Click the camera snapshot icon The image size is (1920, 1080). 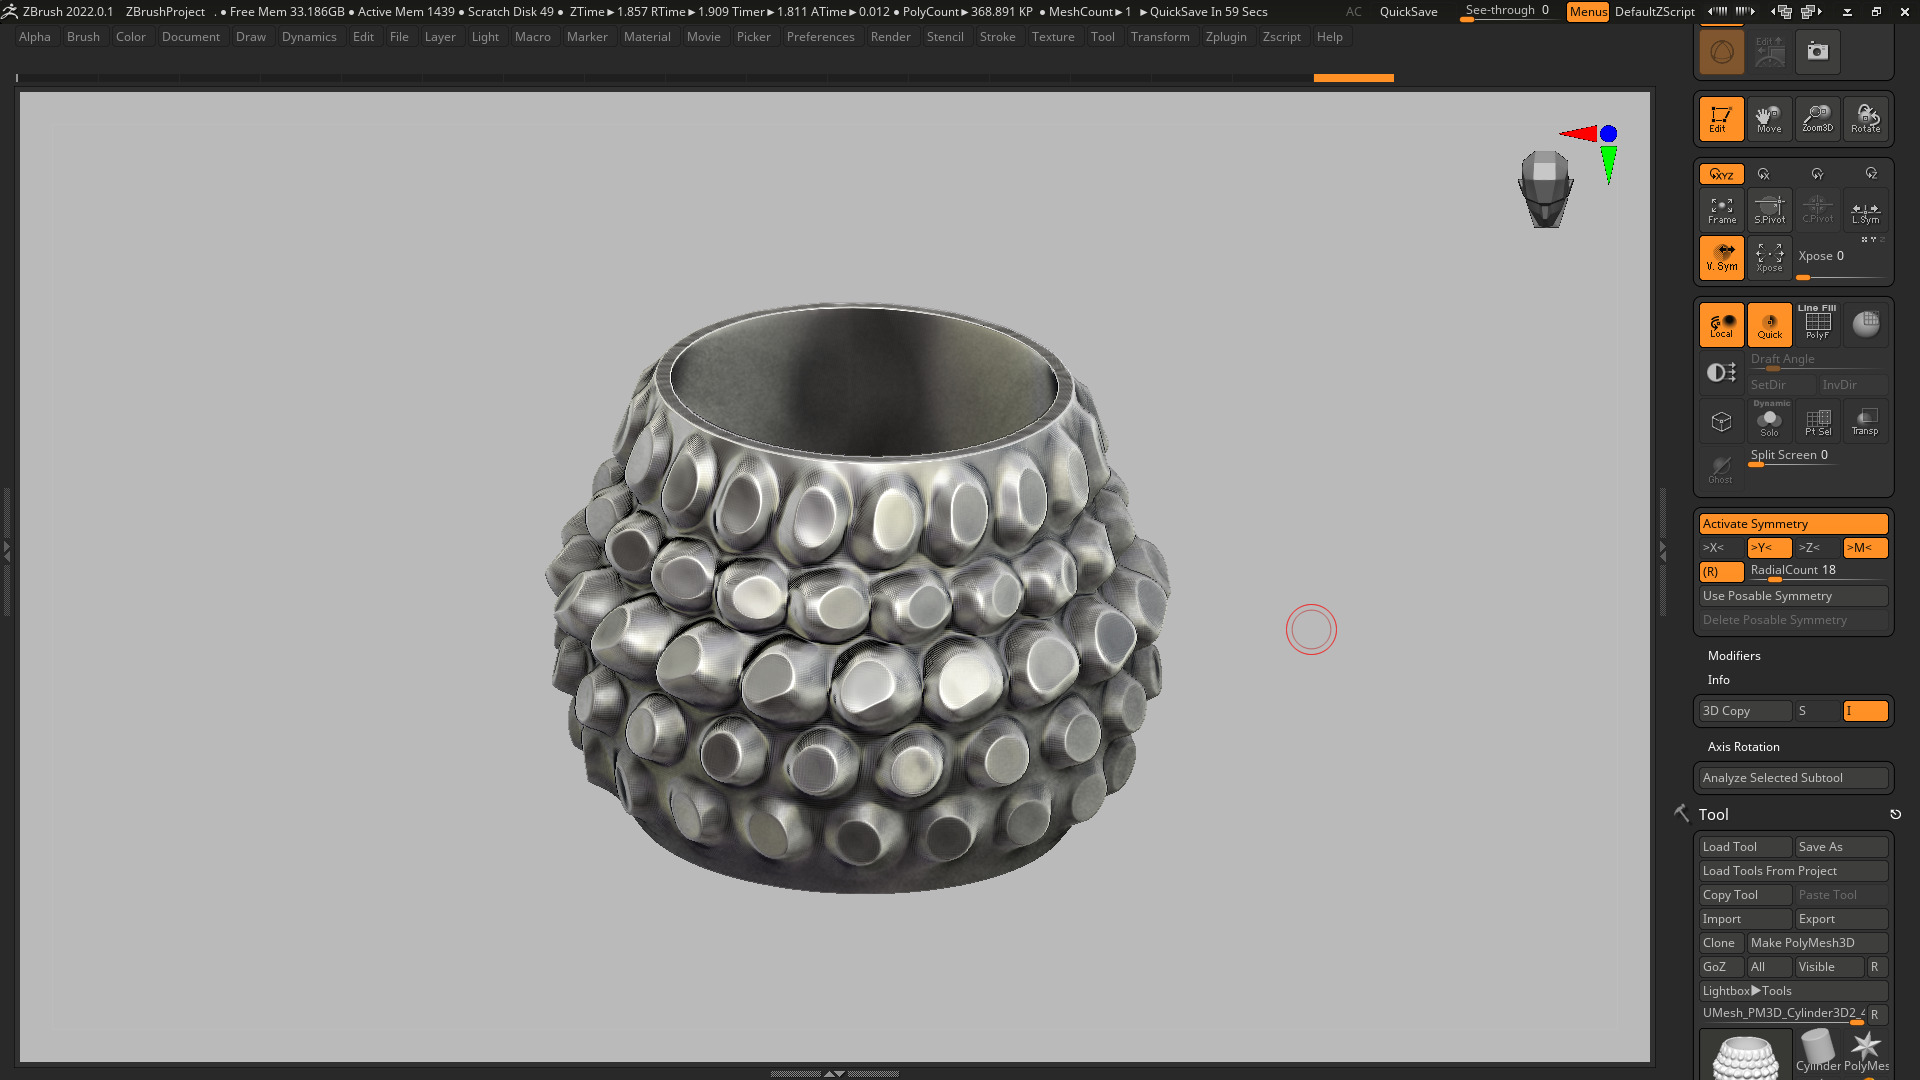[1817, 52]
